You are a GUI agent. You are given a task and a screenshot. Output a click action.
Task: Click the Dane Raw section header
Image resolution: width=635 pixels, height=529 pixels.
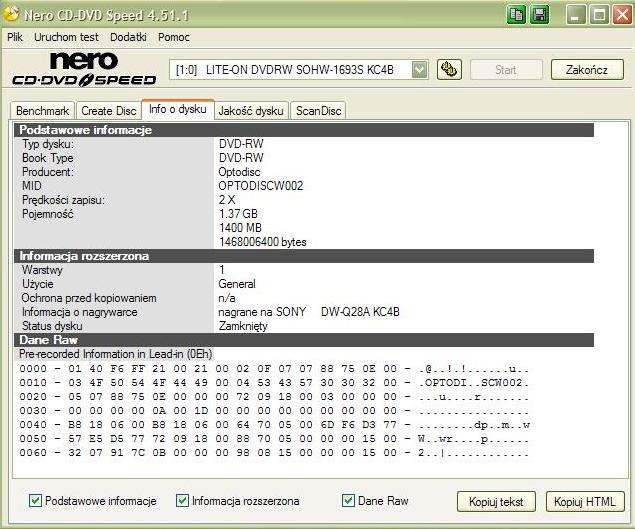click(304, 340)
